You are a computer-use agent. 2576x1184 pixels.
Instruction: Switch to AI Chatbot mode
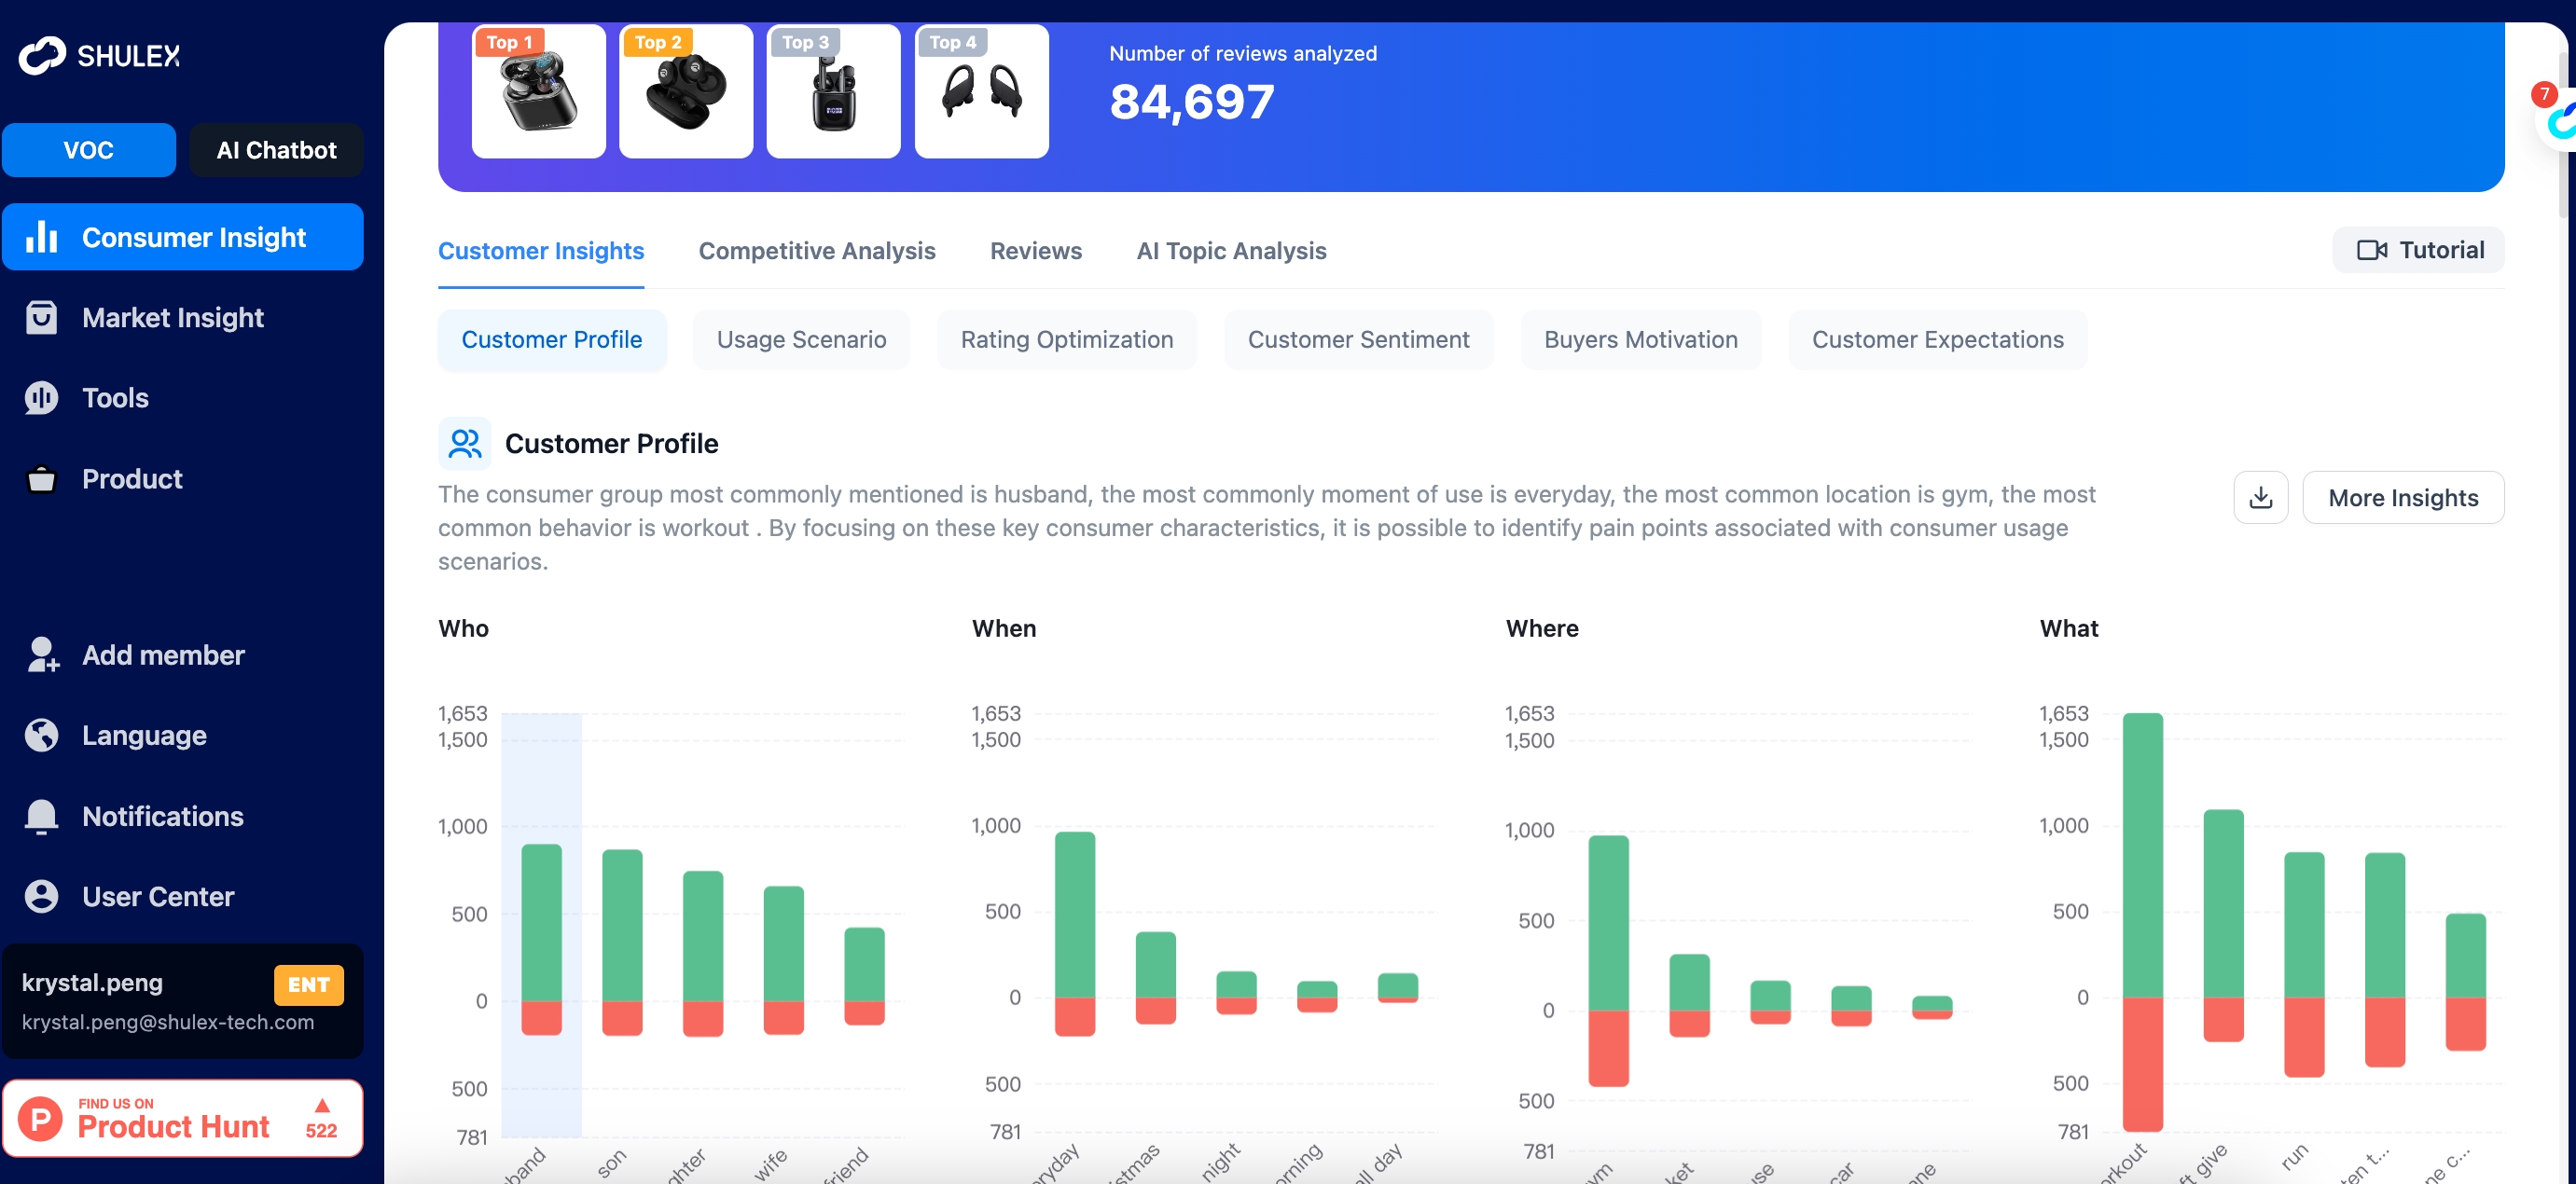(x=276, y=150)
